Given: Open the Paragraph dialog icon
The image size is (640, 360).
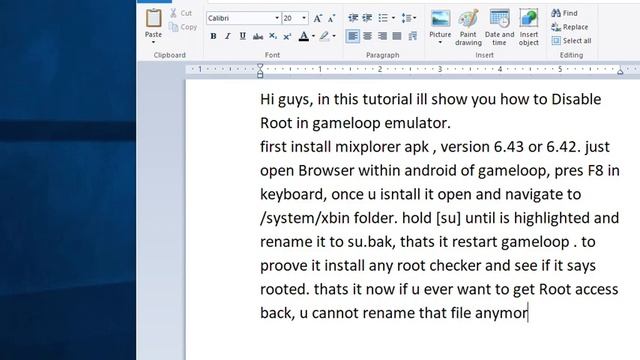Looking at the screenshot, I should [x=413, y=36].
